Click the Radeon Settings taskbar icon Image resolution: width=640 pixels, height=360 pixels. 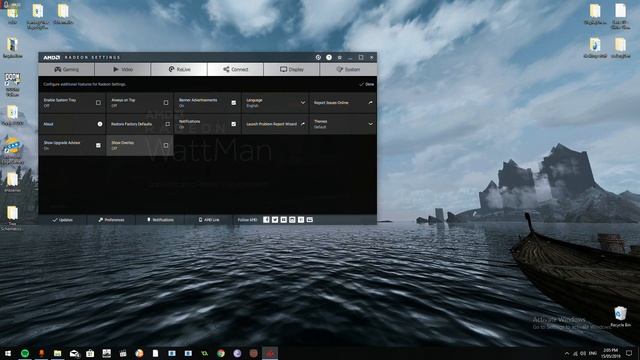(x=270, y=353)
